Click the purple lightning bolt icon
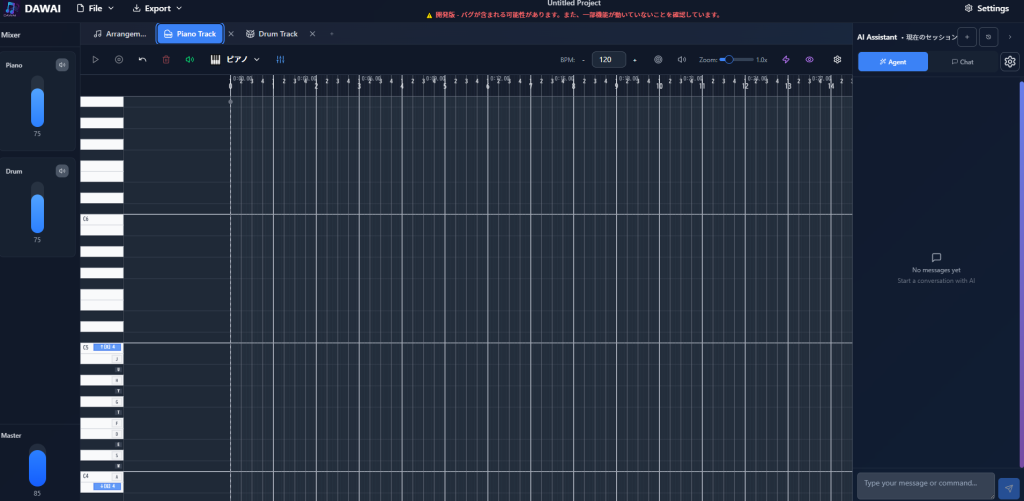 point(786,60)
